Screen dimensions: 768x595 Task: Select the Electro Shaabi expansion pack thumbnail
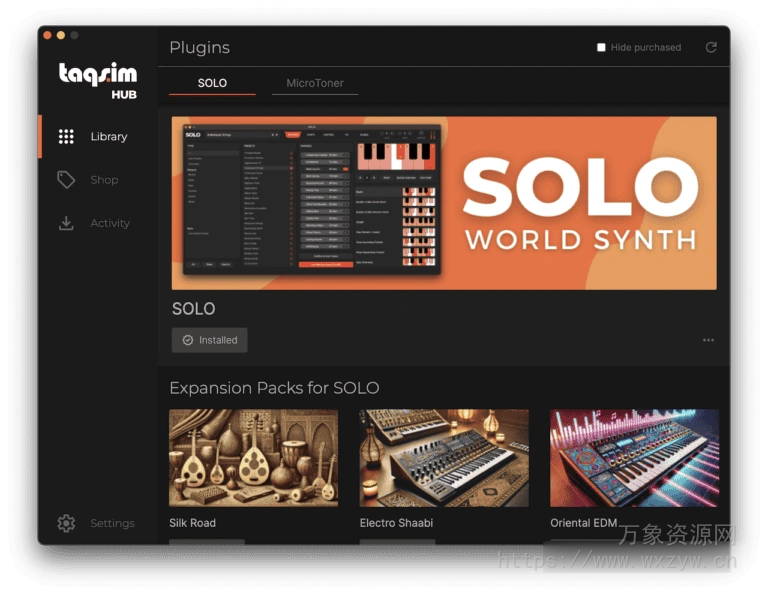(x=444, y=458)
